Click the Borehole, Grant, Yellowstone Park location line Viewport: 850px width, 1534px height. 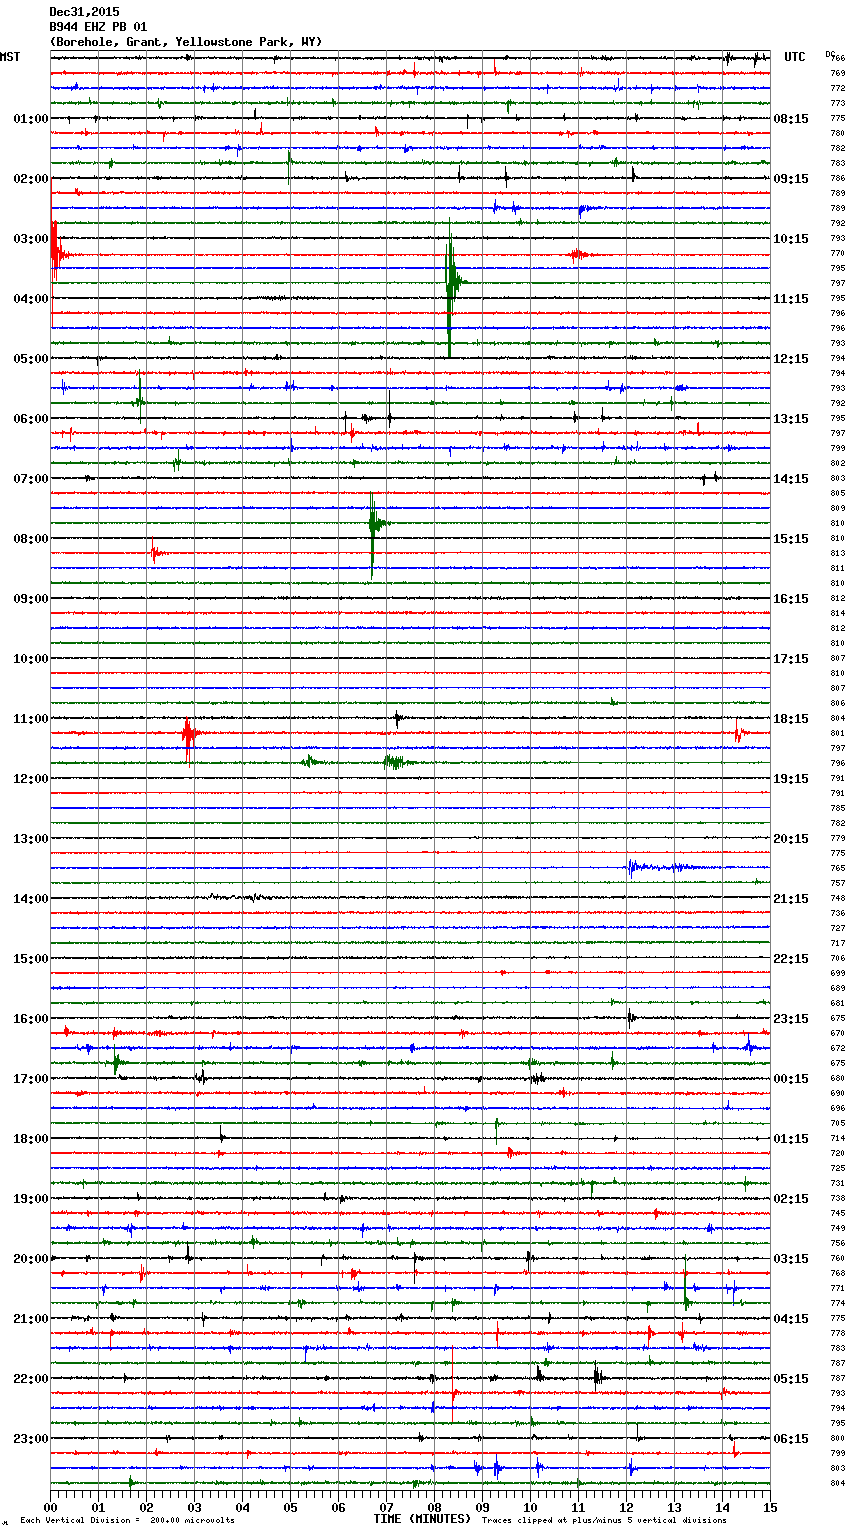click(x=186, y=42)
